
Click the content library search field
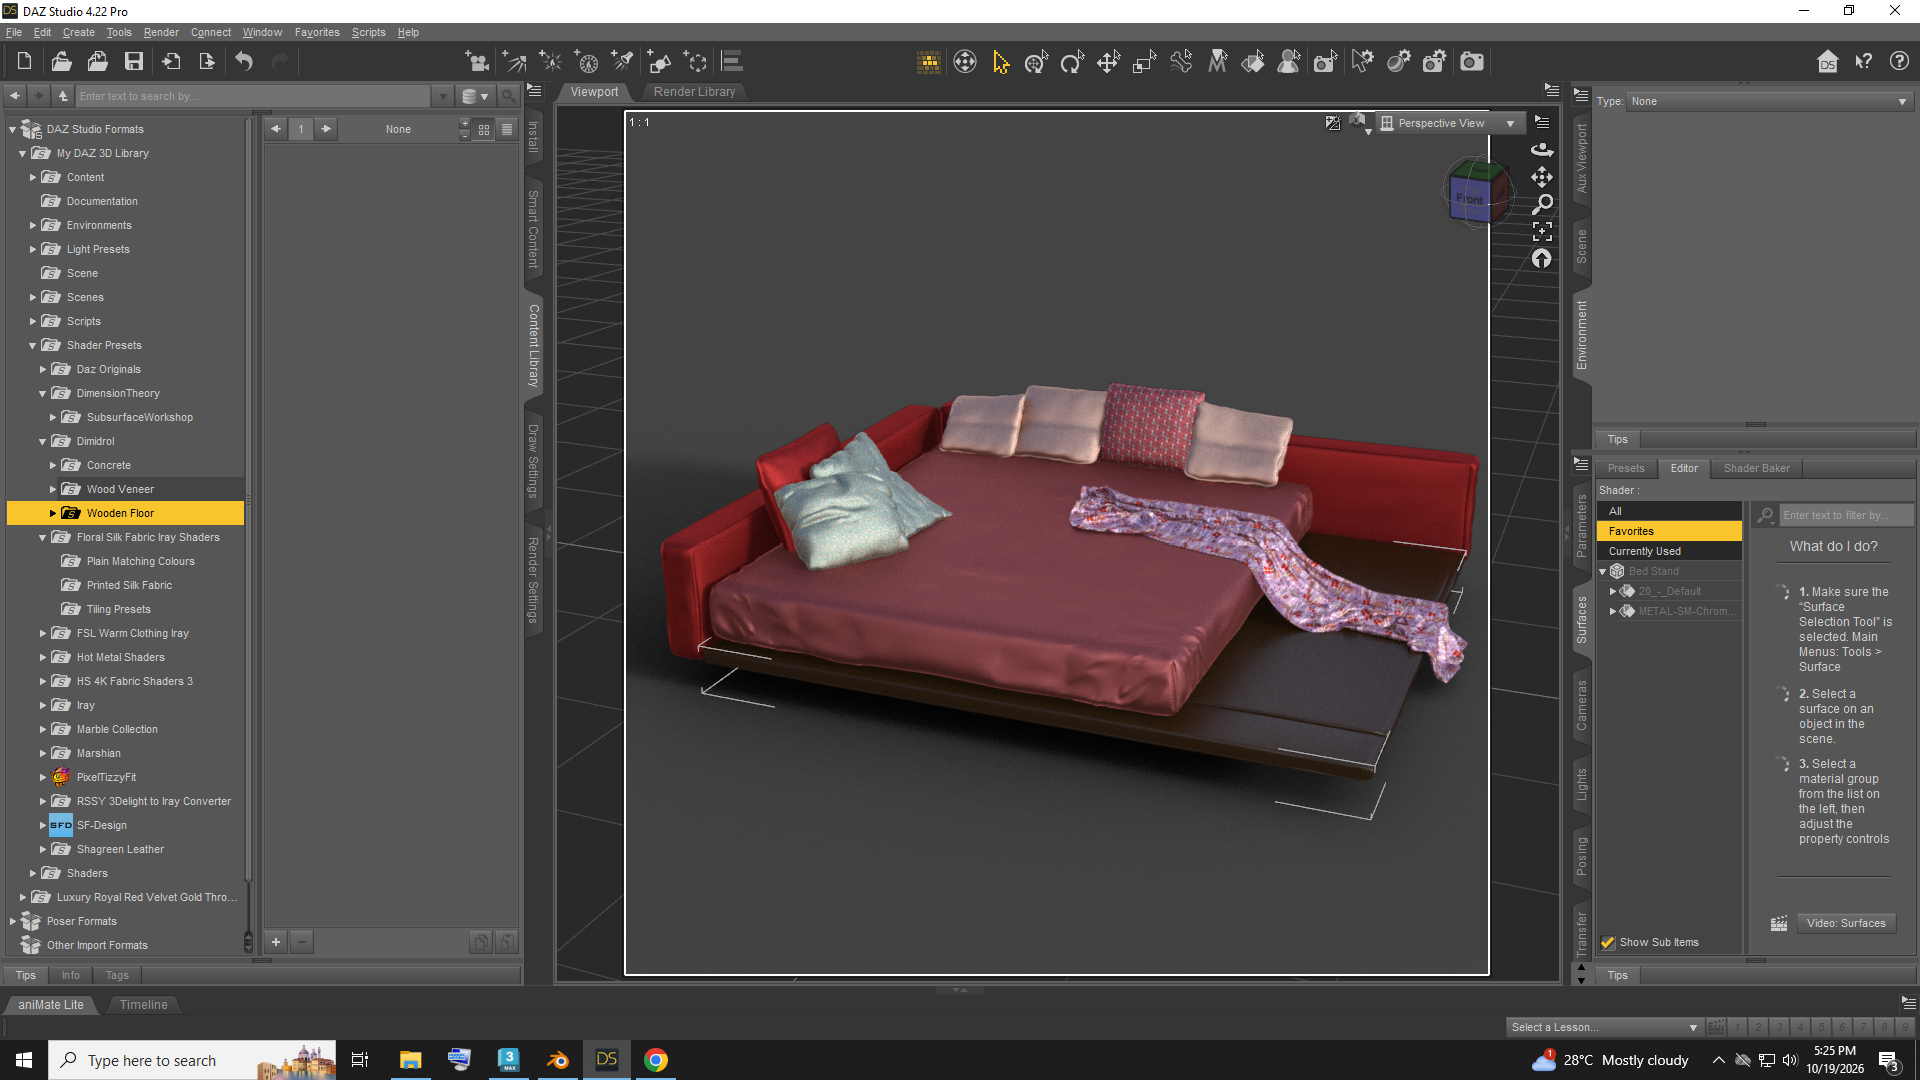(x=253, y=96)
